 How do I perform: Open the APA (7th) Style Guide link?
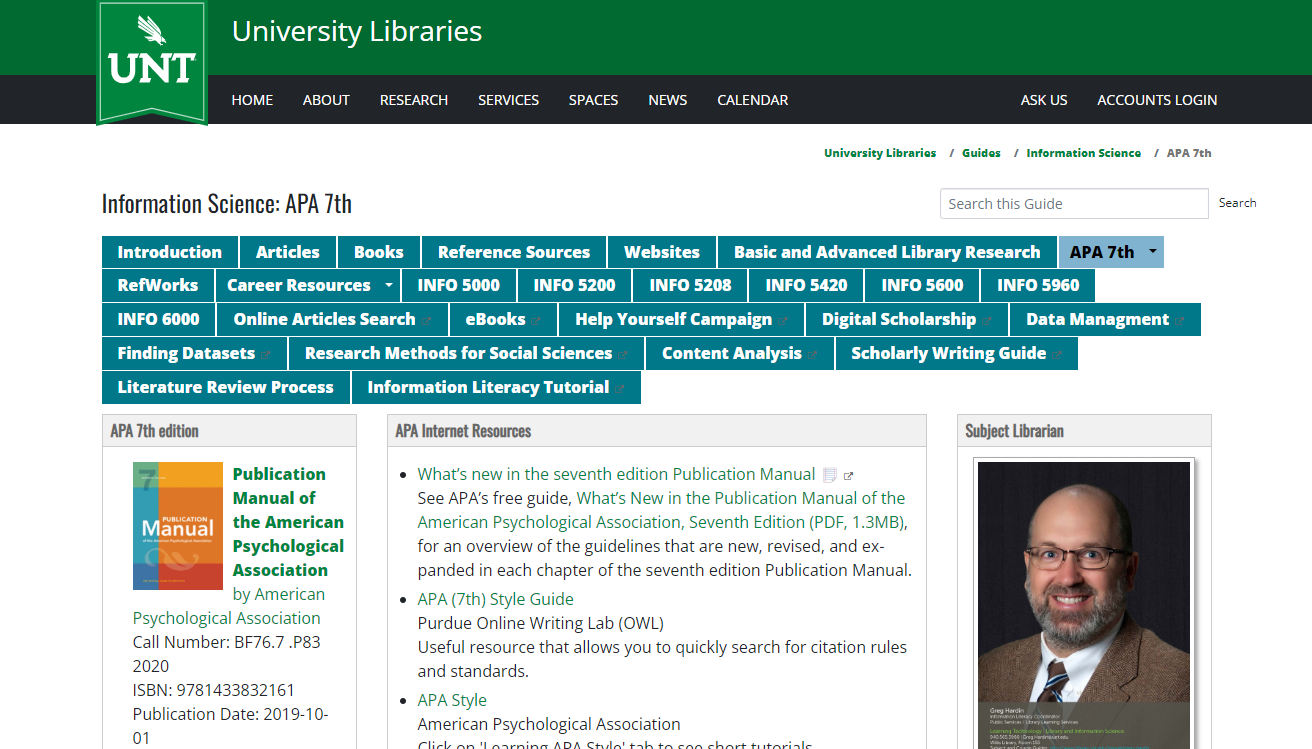coord(495,599)
